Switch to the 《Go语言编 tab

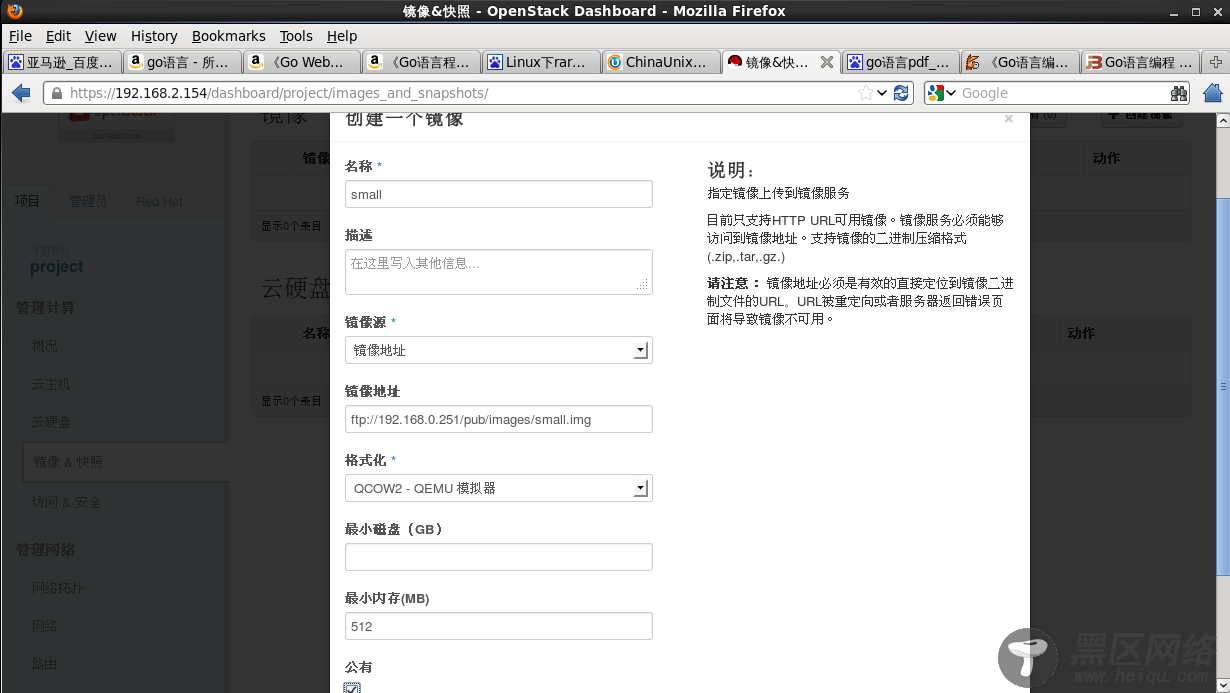(x=1021, y=62)
